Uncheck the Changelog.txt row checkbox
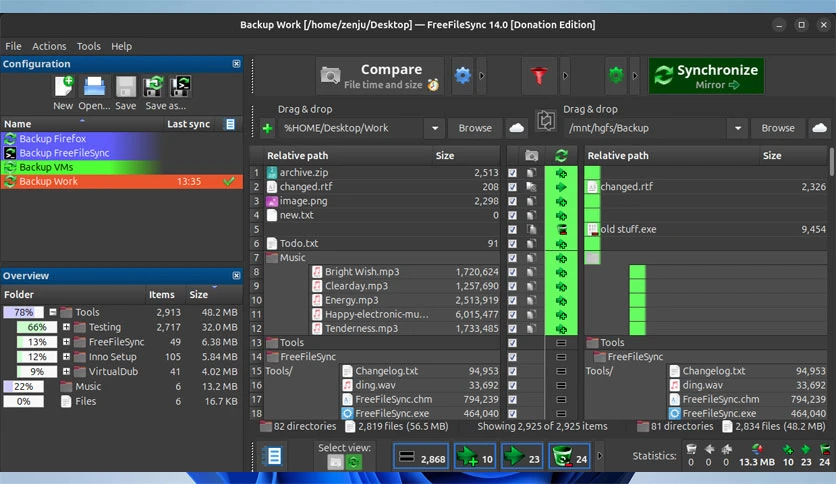The height and width of the screenshot is (484, 836). click(x=512, y=371)
